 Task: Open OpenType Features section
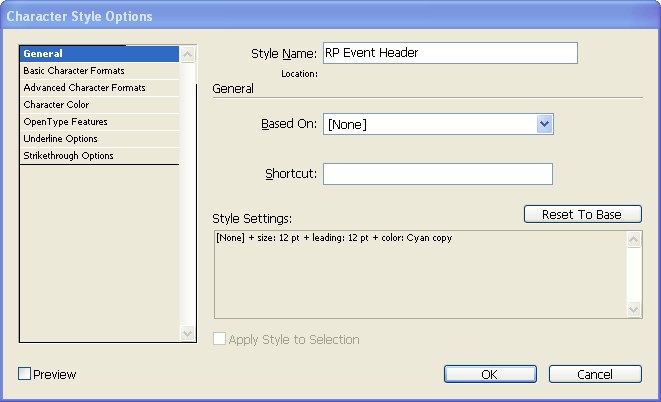click(99, 122)
